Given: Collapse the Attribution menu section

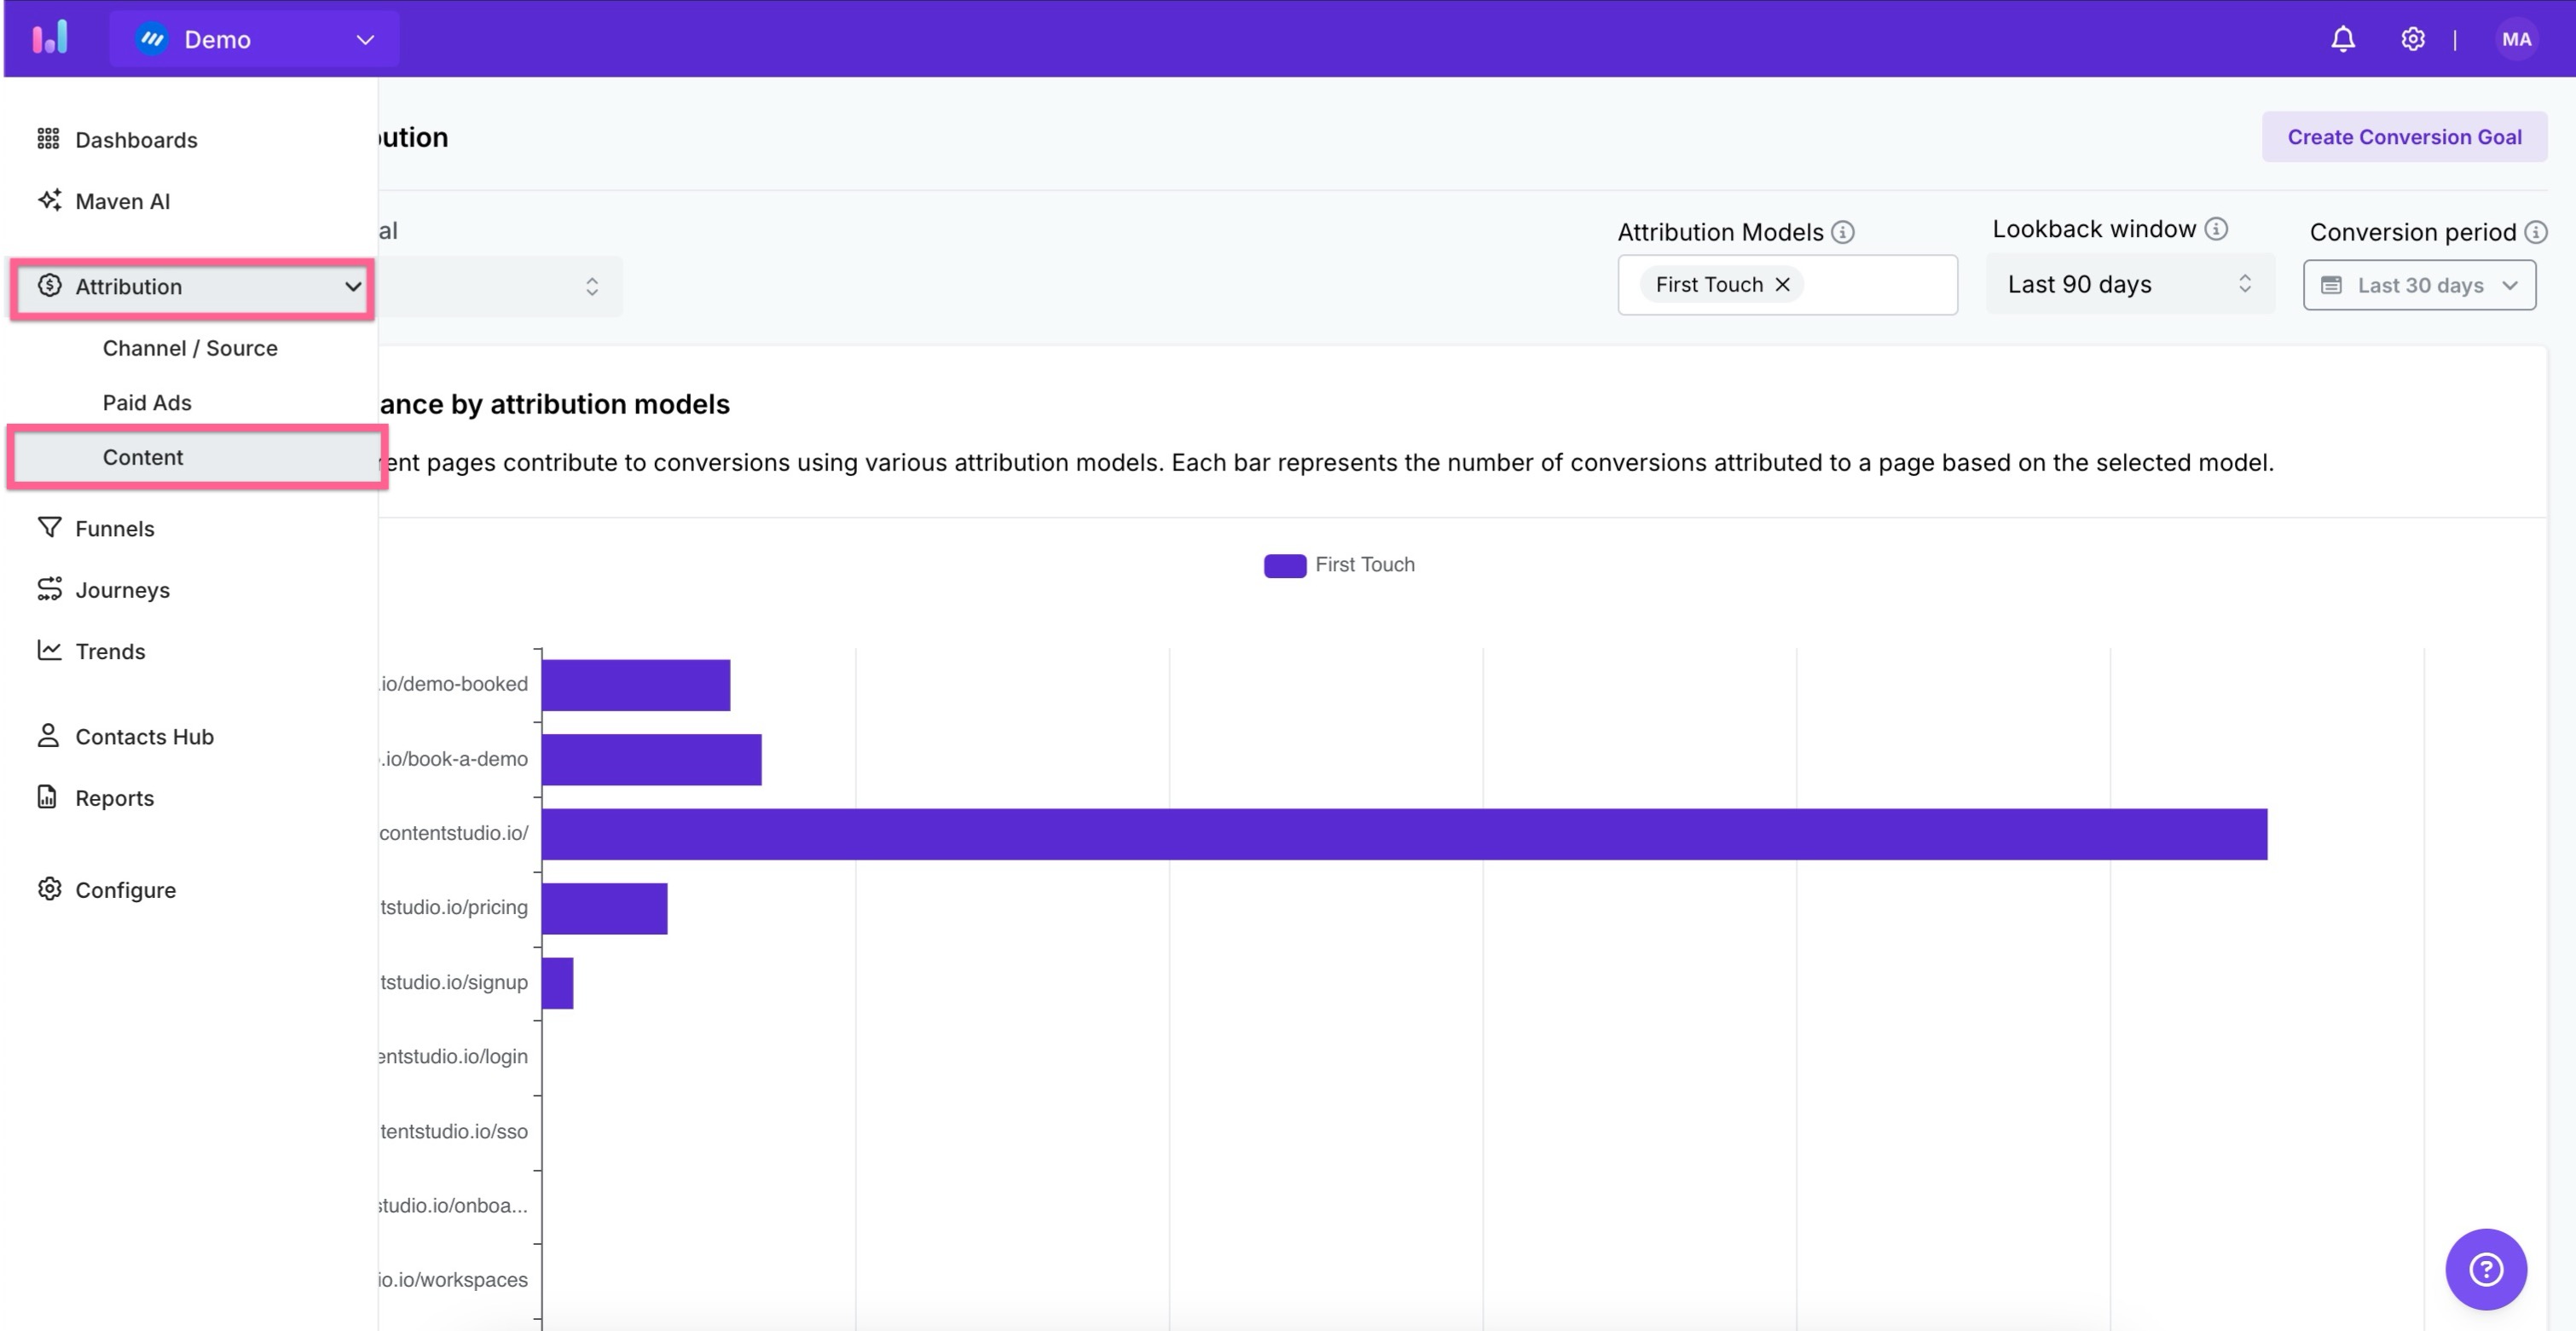Looking at the screenshot, I should pyautogui.click(x=352, y=287).
